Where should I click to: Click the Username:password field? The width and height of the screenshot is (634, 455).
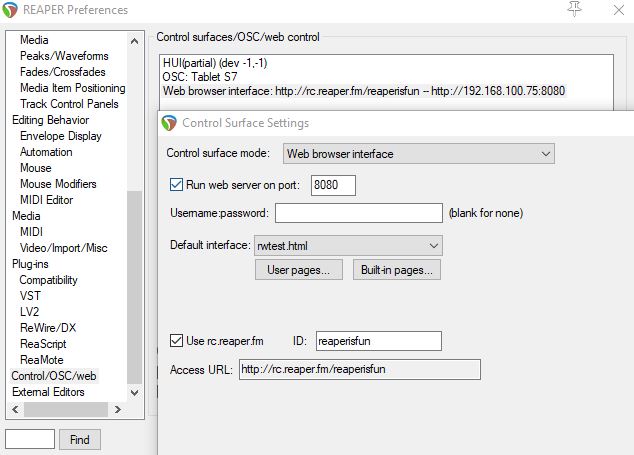(359, 213)
